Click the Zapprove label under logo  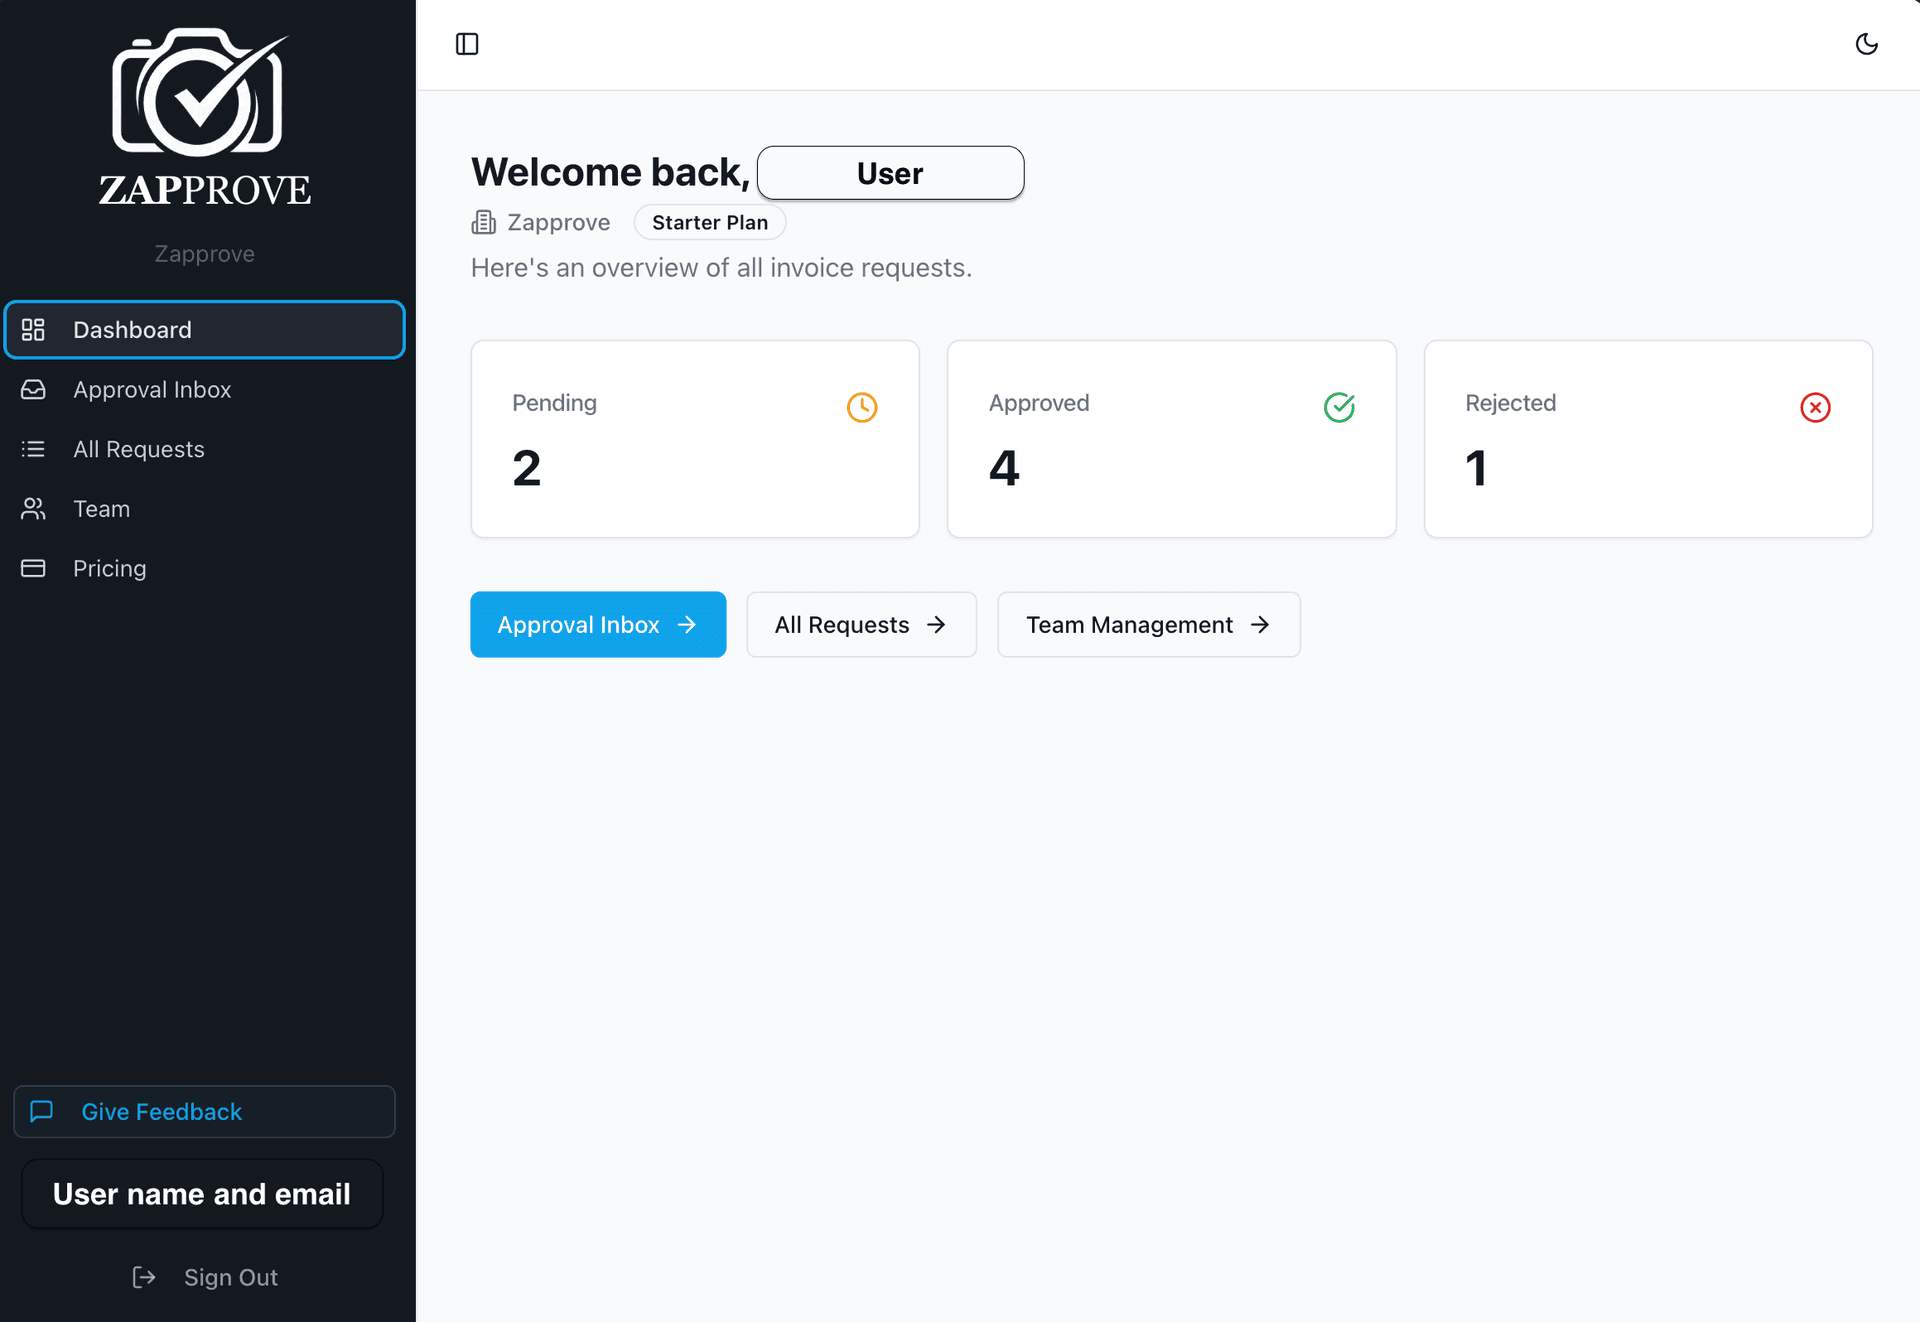204,254
